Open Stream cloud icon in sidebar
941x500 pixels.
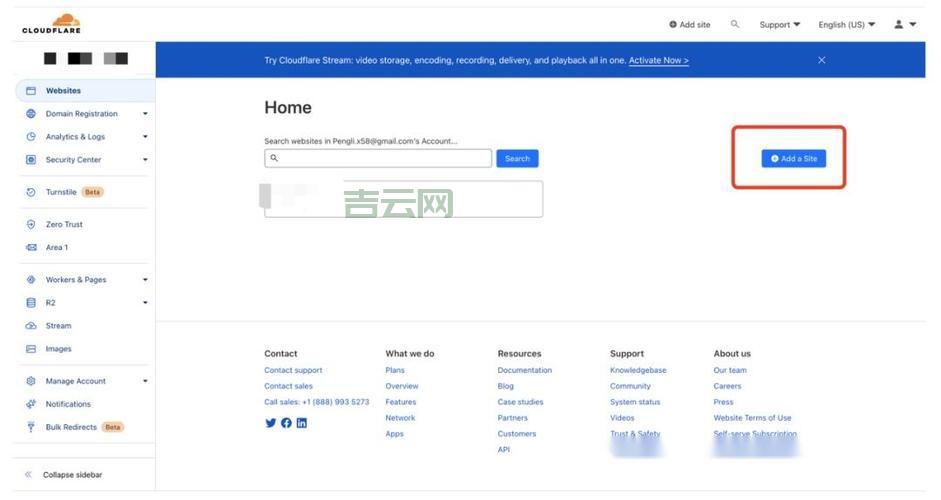pyautogui.click(x=31, y=326)
